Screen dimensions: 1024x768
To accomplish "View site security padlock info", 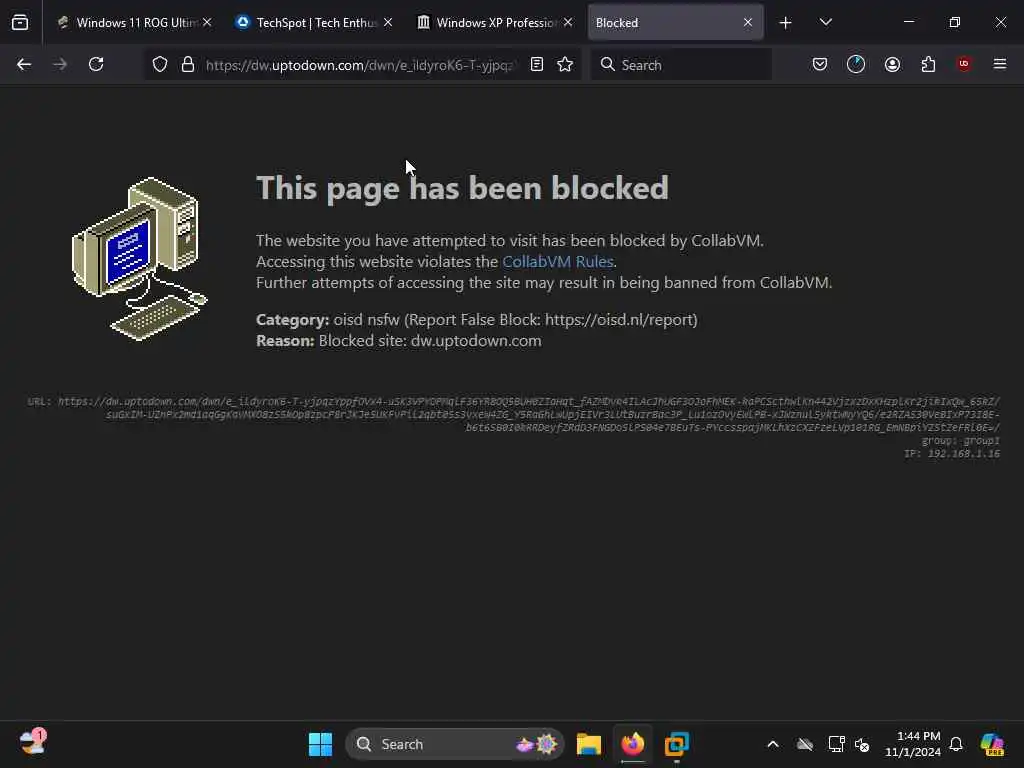I will 188,64.
